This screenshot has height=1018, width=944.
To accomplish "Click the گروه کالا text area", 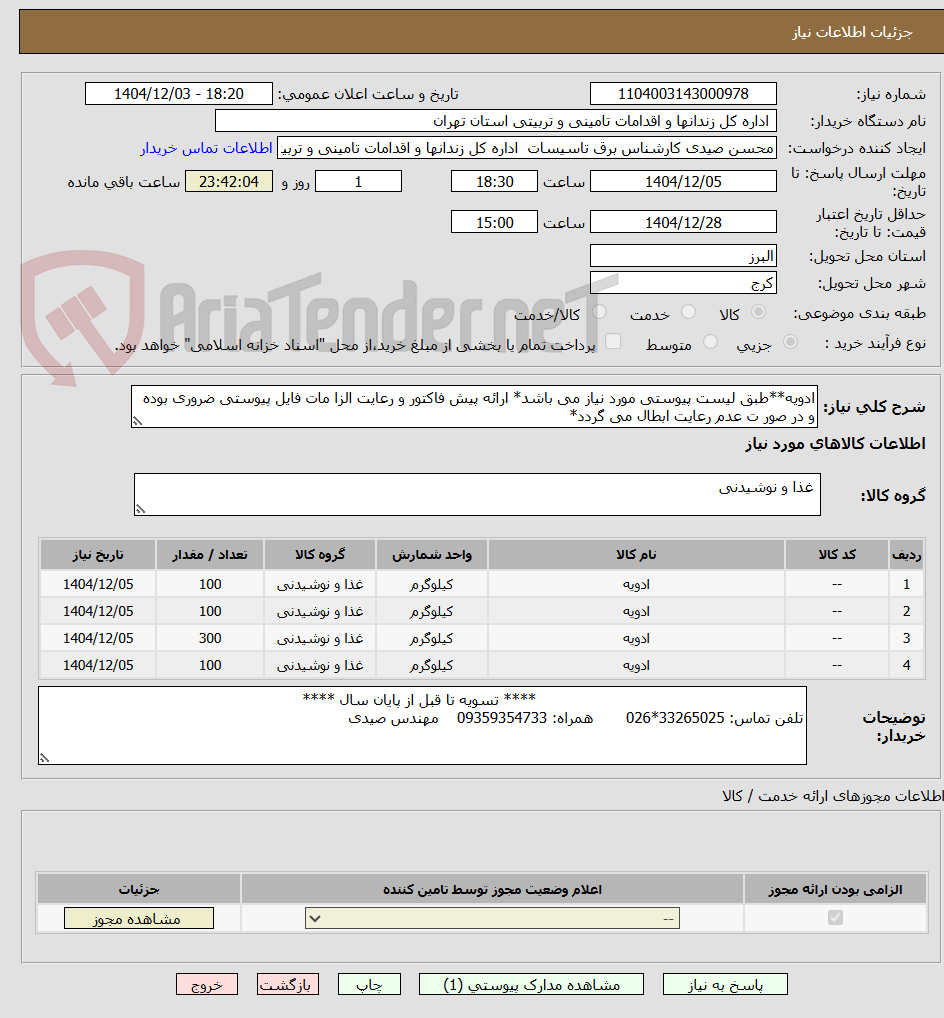I will tap(477, 494).
